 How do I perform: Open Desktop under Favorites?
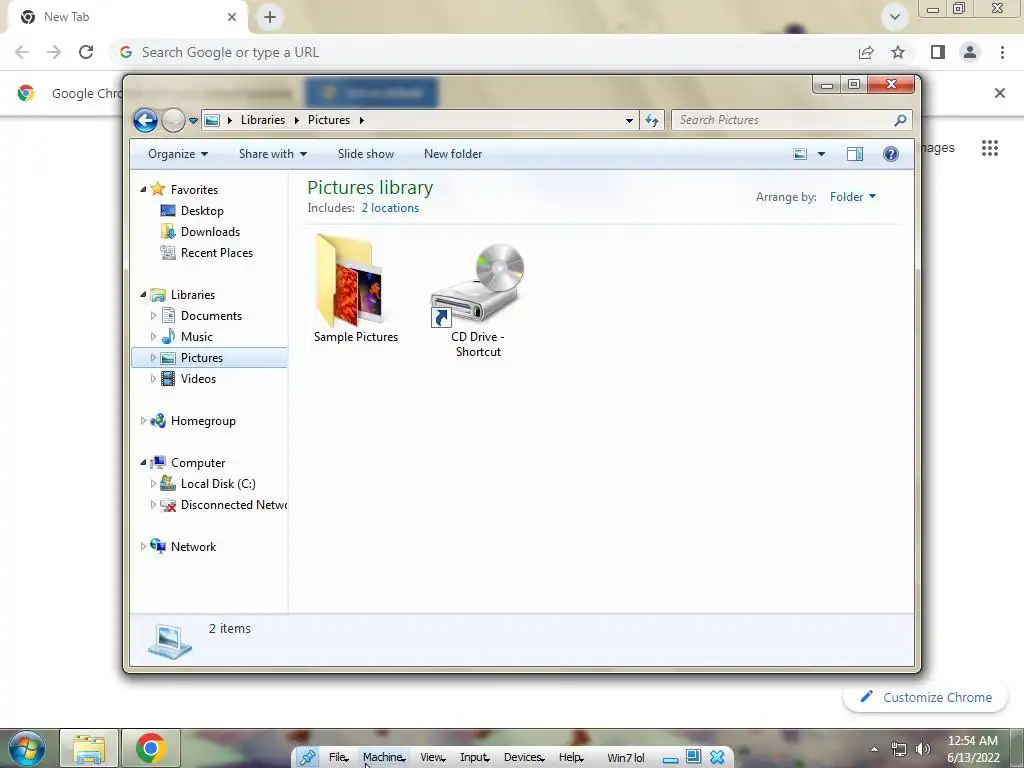202,211
